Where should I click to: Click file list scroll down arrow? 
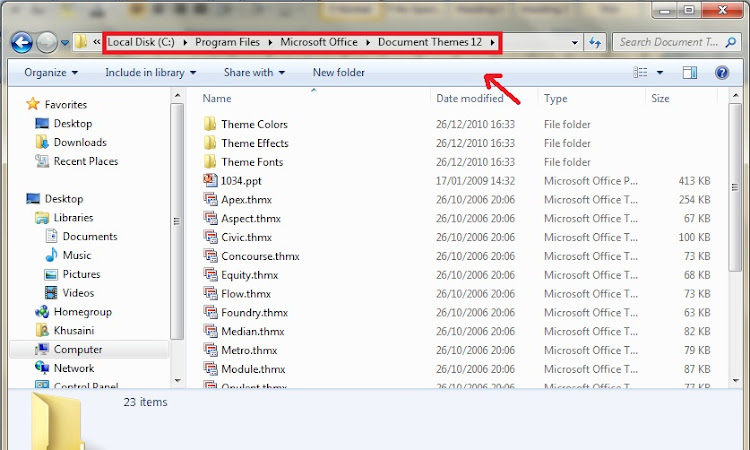click(x=735, y=381)
